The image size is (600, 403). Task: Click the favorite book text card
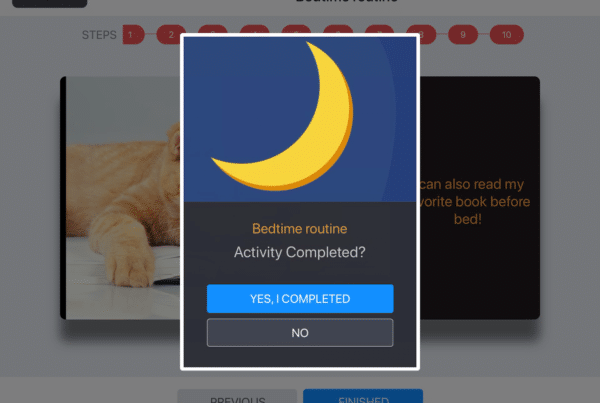pos(480,197)
